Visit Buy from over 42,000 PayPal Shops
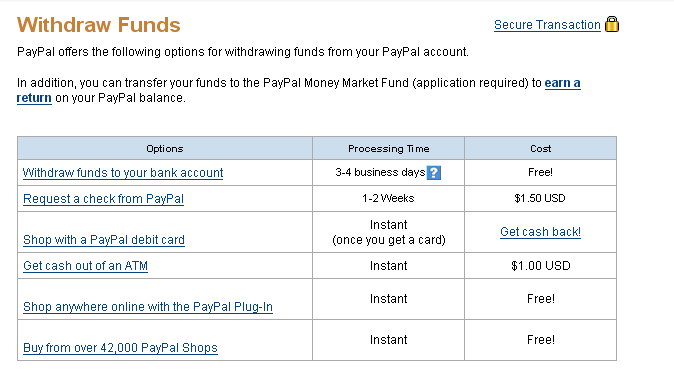The width and height of the screenshot is (674, 383). pyautogui.click(x=120, y=347)
